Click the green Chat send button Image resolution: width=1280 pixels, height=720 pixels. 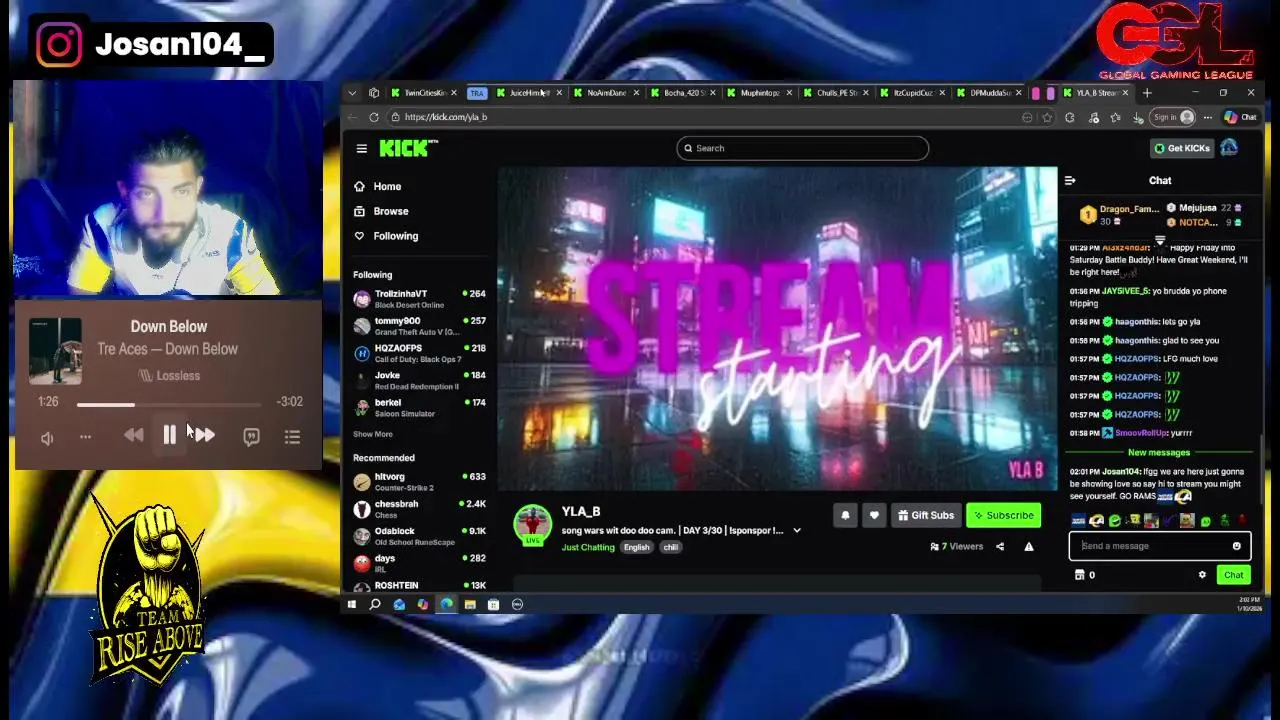1233,575
